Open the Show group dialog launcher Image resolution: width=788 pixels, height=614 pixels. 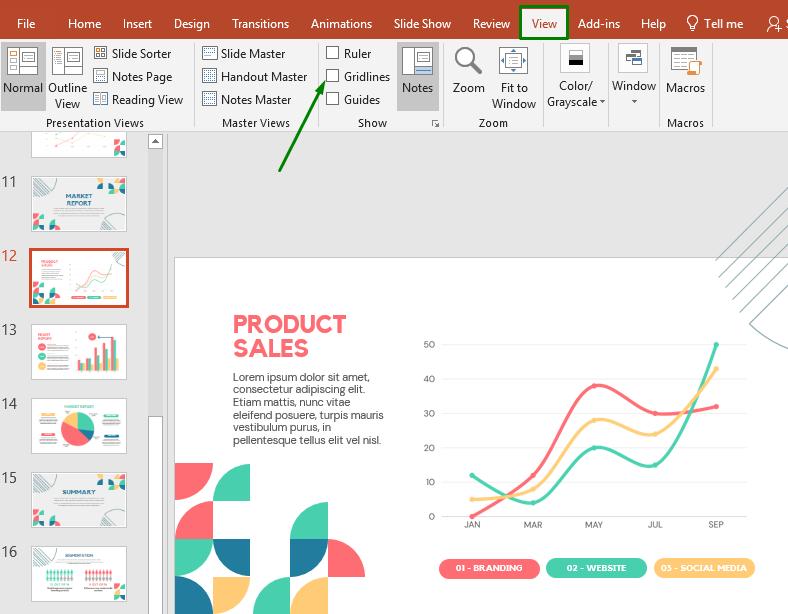point(435,124)
